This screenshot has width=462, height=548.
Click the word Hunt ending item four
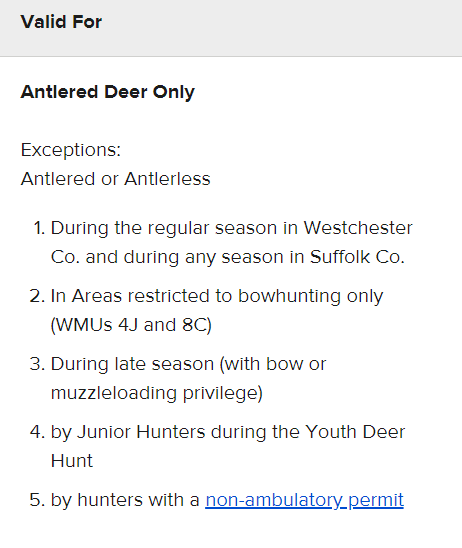pyautogui.click(x=72, y=461)
